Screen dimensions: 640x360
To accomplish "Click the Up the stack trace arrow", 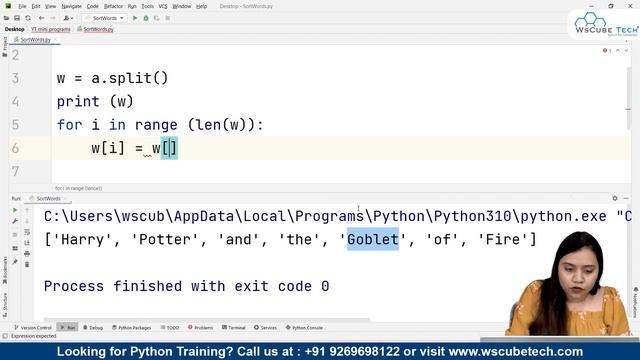I will (27, 210).
